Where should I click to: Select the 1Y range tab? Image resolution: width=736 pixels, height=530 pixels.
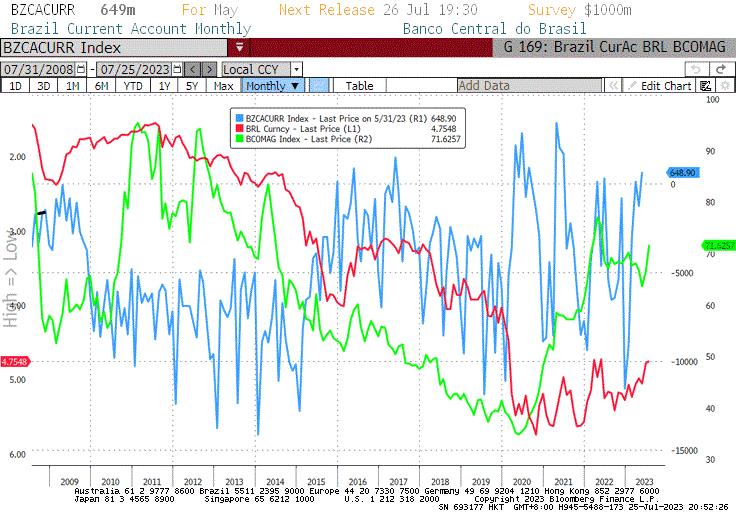[164, 86]
